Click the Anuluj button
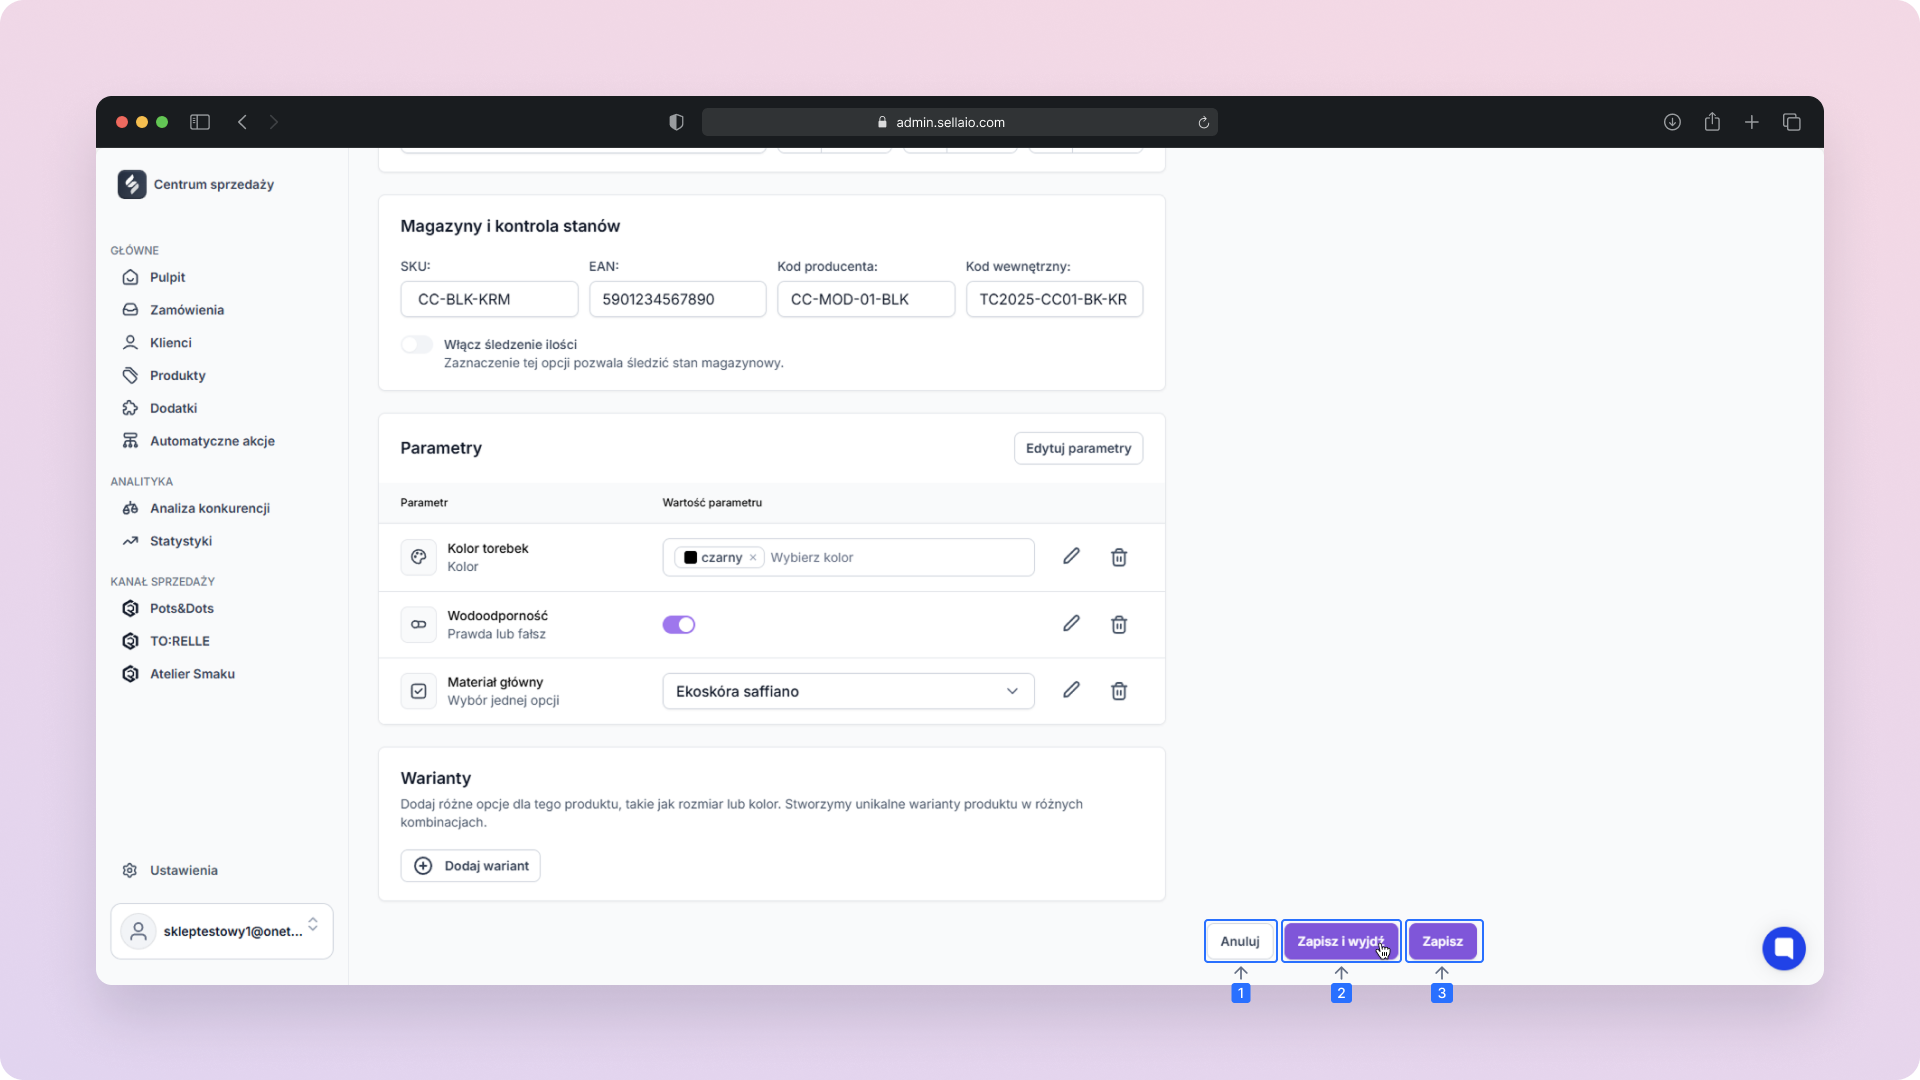The image size is (1920, 1080). [1240, 941]
